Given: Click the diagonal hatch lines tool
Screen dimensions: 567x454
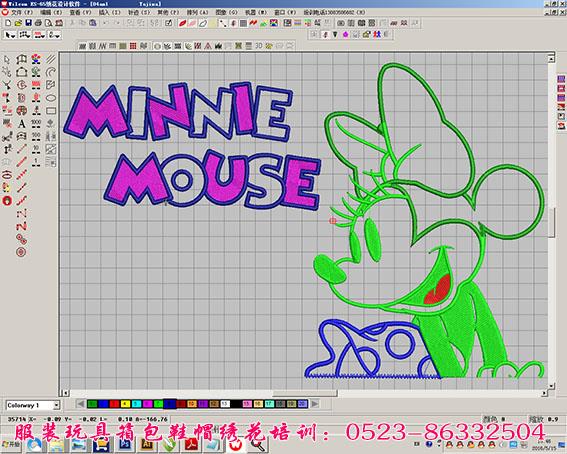Looking at the screenshot, I should point(51,59).
